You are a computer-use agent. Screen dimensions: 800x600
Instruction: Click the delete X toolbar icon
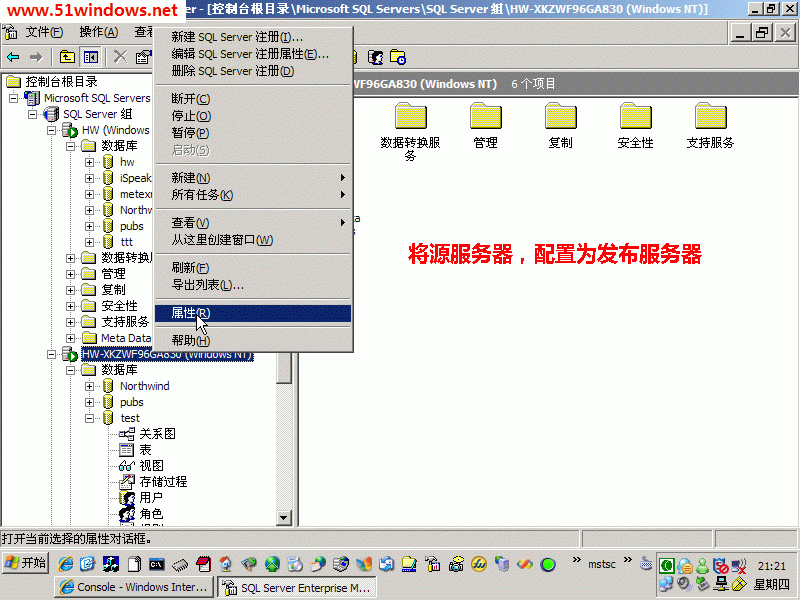tap(120, 57)
